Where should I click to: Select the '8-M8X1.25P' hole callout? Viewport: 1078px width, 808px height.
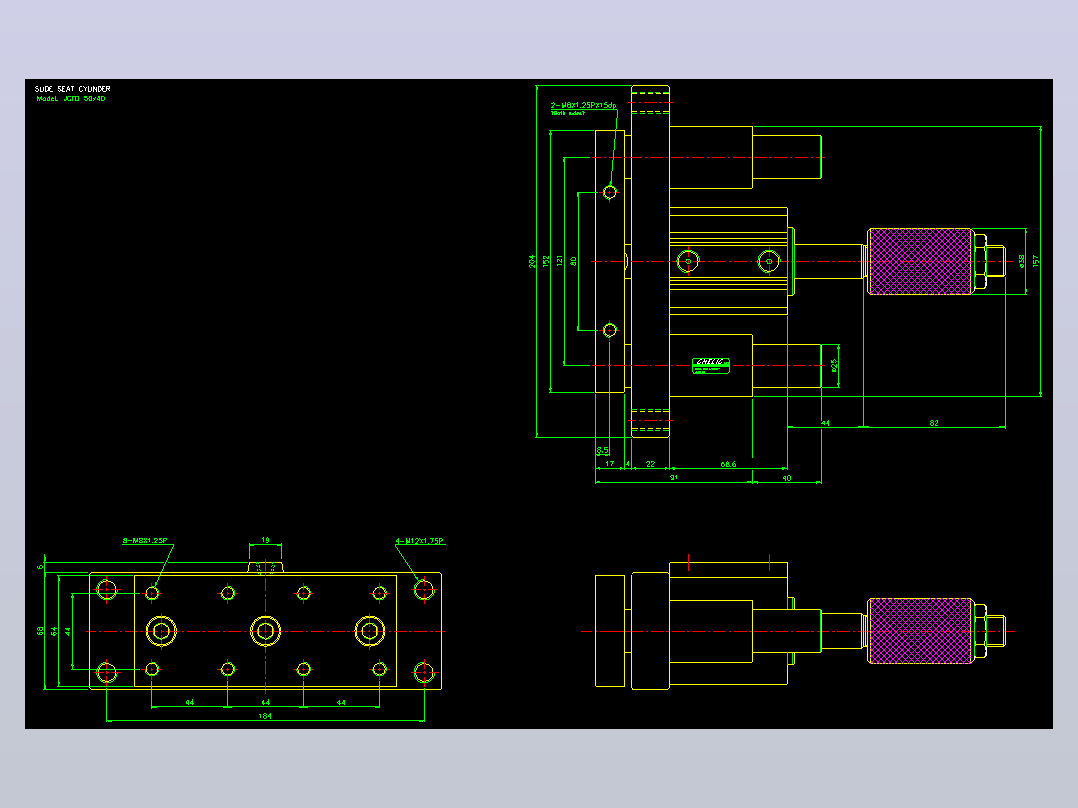click(x=145, y=541)
